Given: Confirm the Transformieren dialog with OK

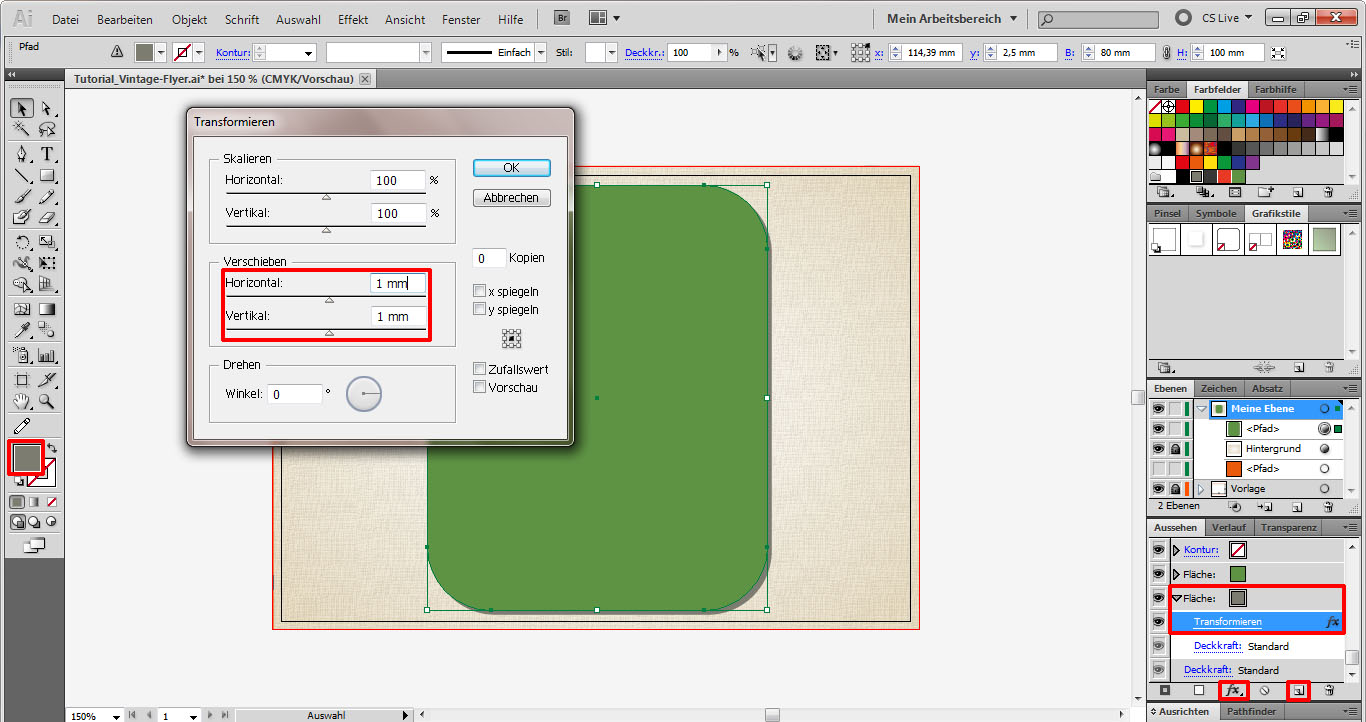Looking at the screenshot, I should click(x=511, y=168).
